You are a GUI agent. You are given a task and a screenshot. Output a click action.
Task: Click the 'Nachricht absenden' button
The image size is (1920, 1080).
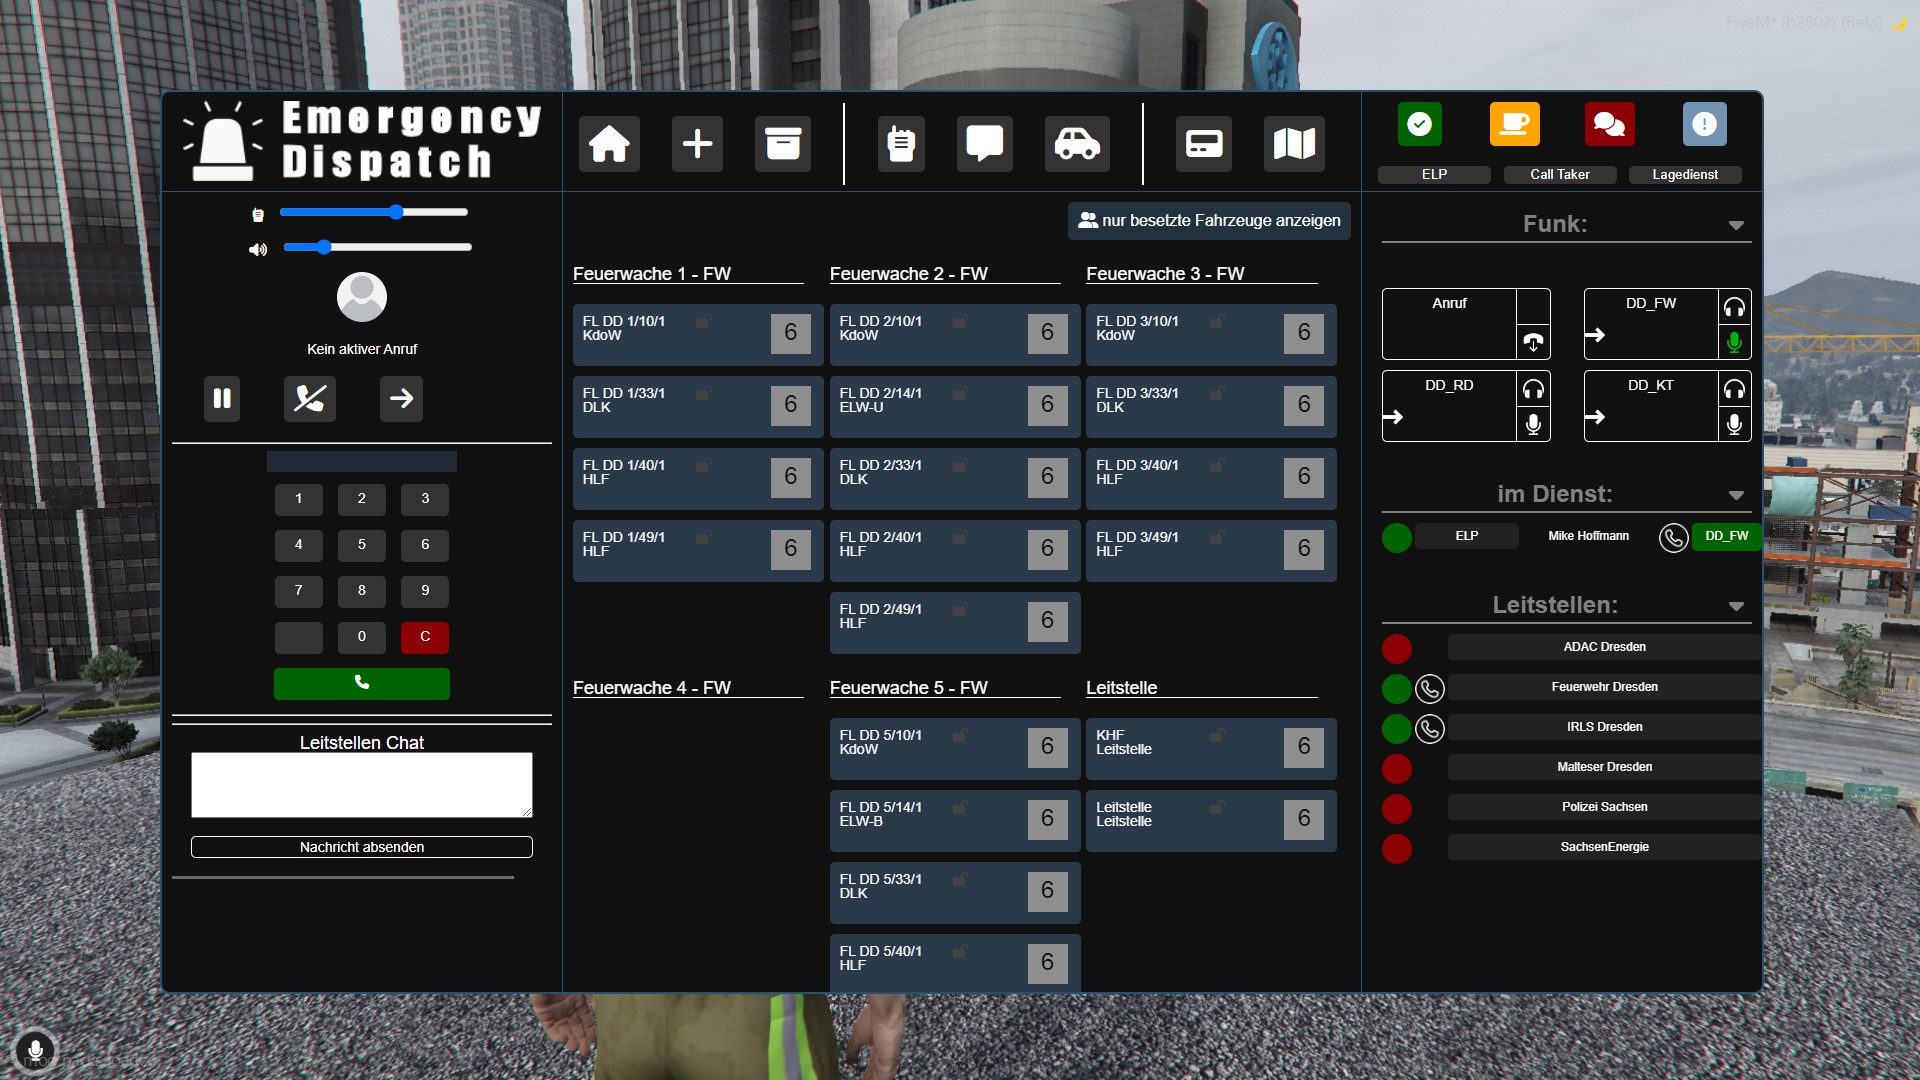pos(361,846)
